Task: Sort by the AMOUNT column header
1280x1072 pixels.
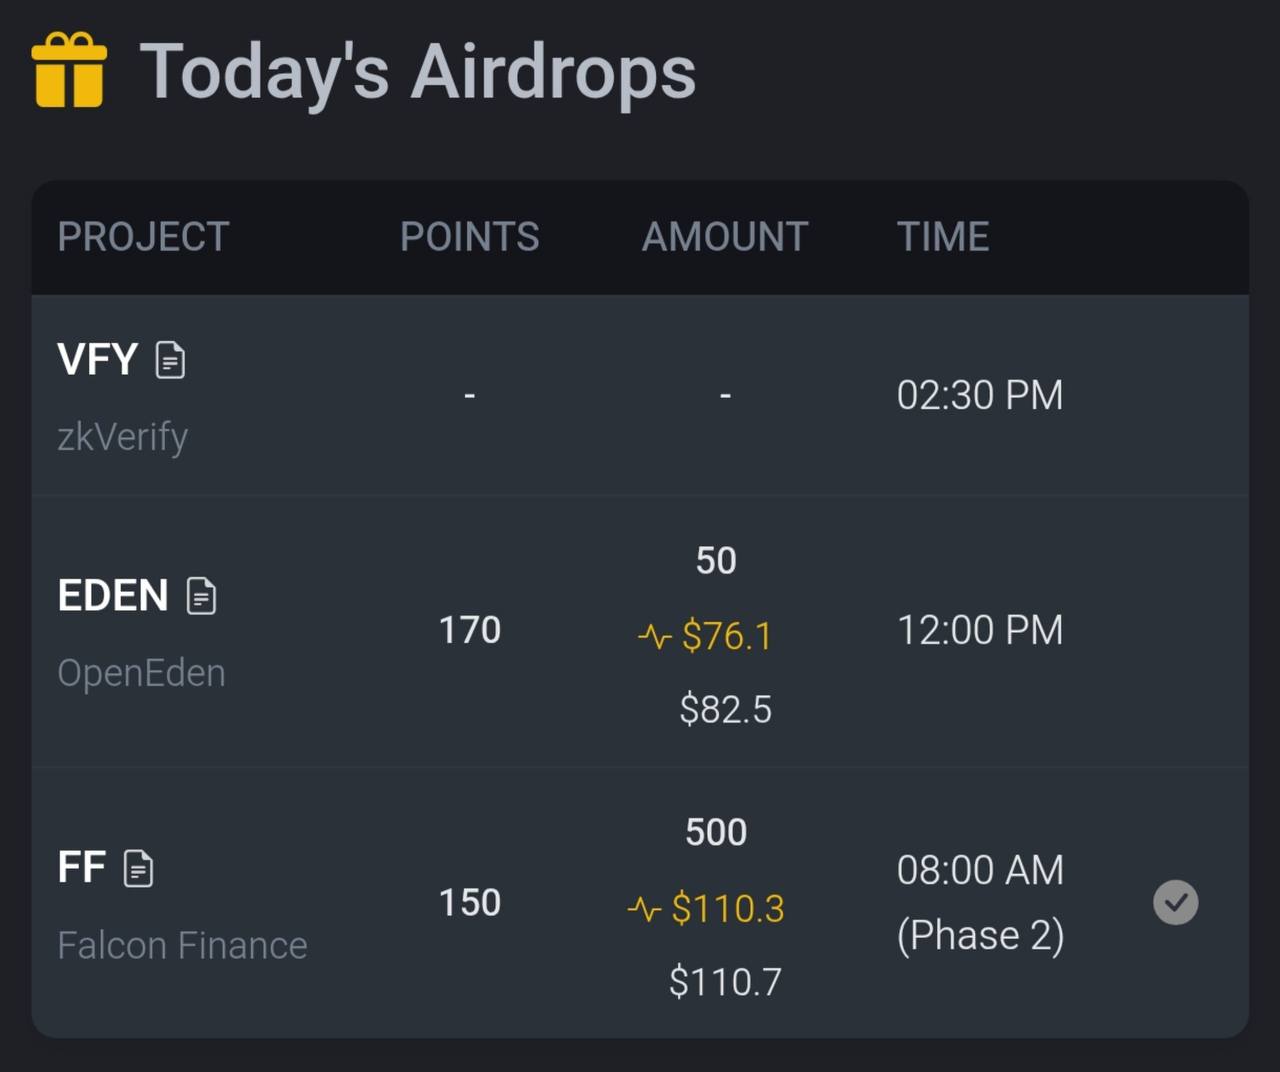Action: click(x=725, y=237)
